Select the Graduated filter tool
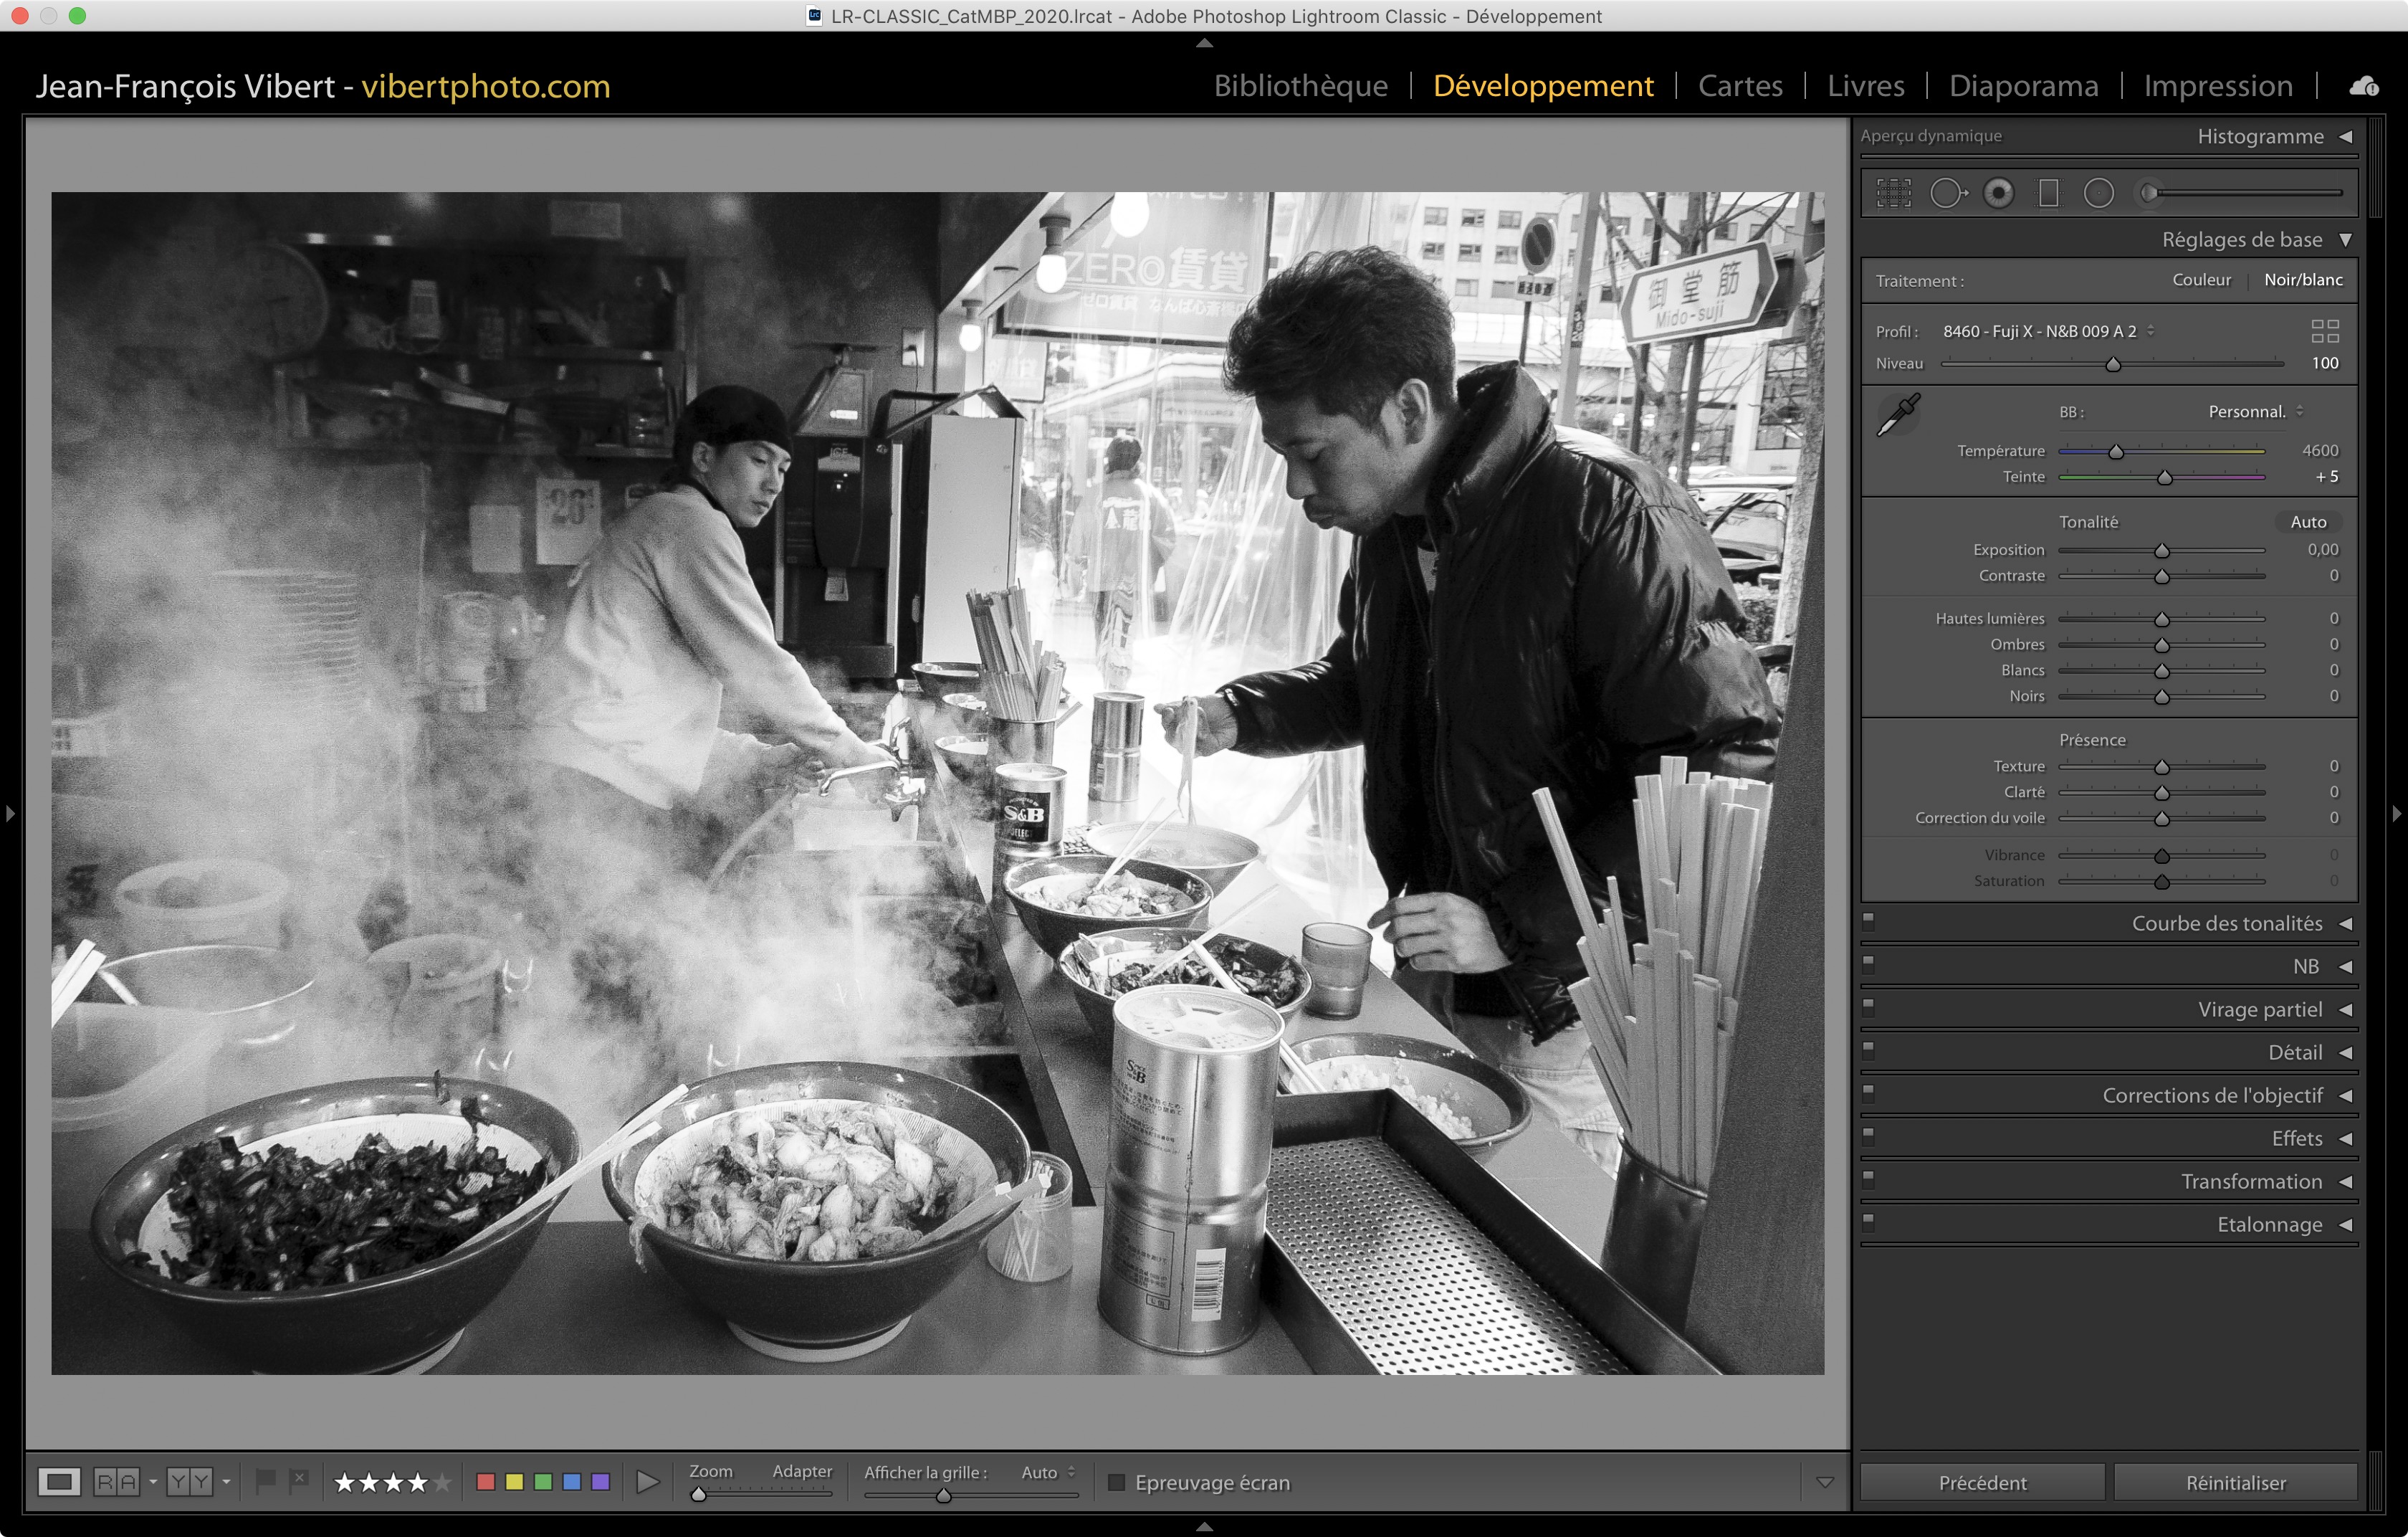The height and width of the screenshot is (1537, 2408). [x=2048, y=193]
